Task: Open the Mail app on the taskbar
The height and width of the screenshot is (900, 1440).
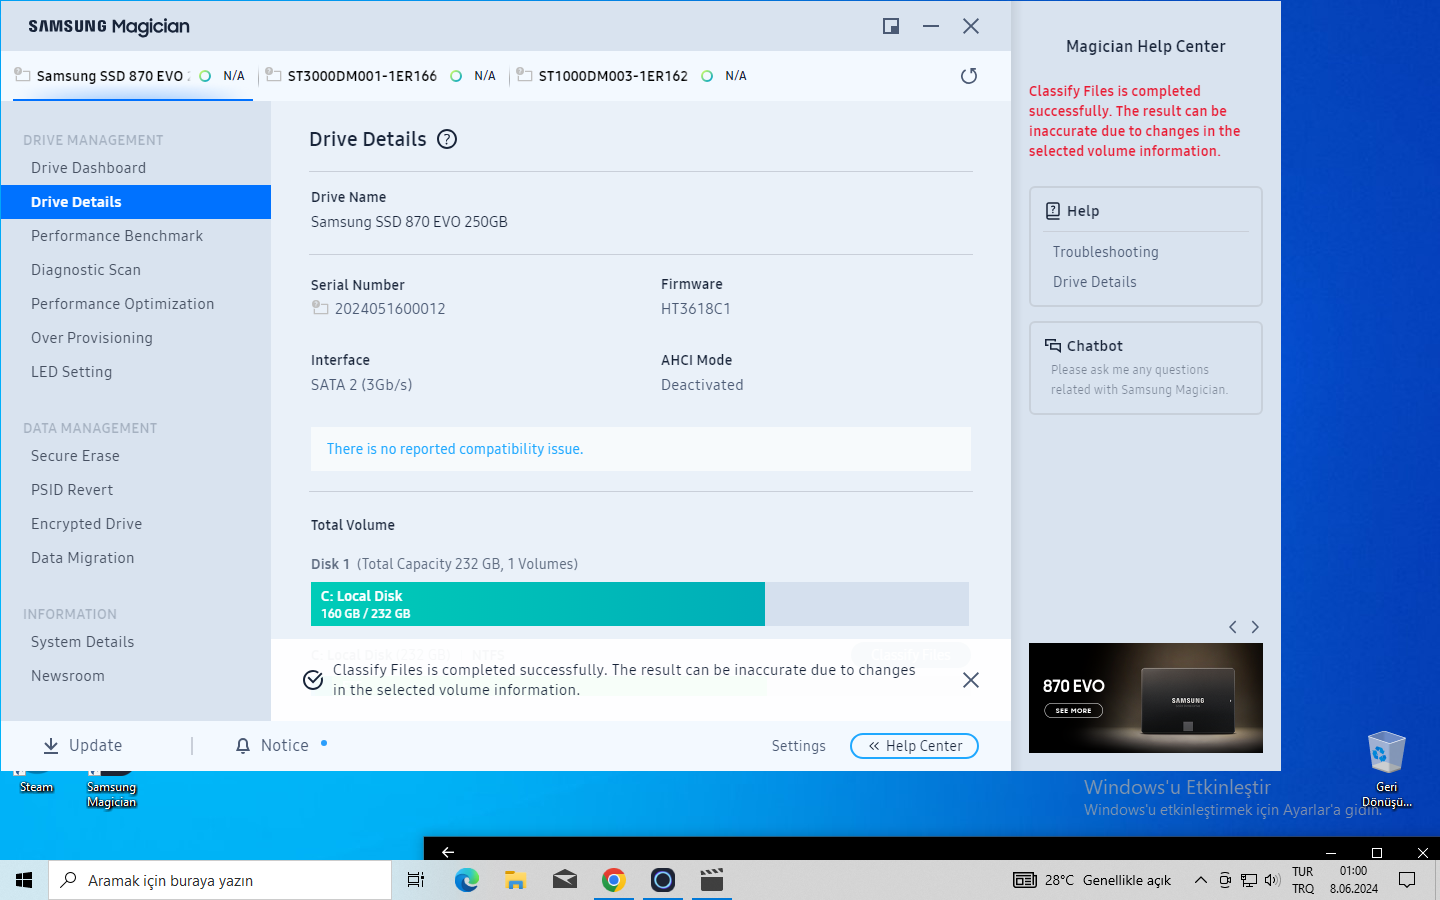Action: pos(565,880)
